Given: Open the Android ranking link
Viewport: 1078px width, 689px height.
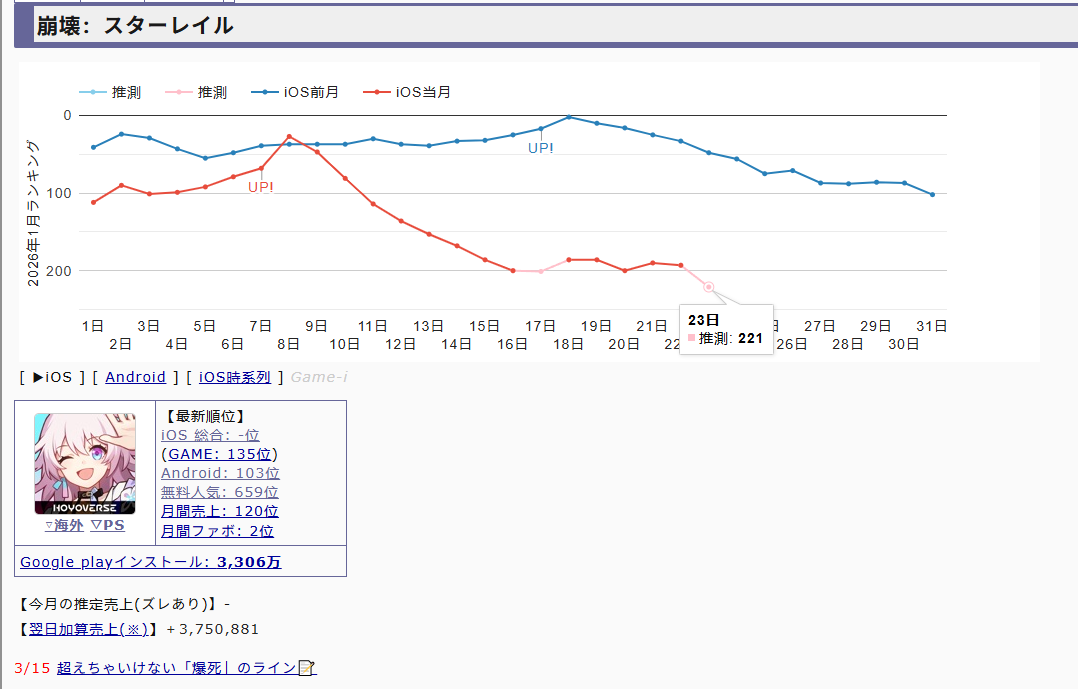Looking at the screenshot, I should coord(135,377).
